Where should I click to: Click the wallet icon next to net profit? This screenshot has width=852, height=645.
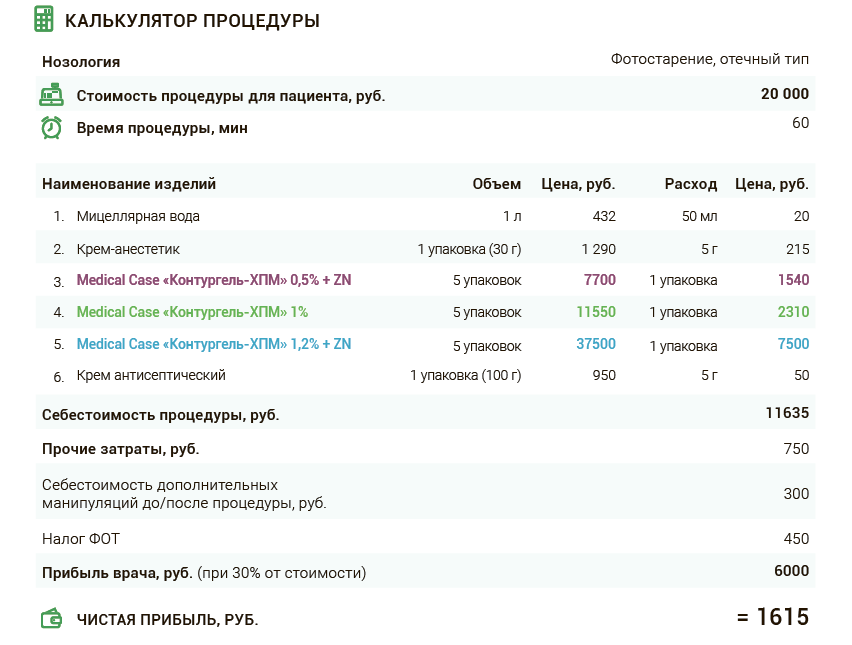pyautogui.click(x=52, y=618)
